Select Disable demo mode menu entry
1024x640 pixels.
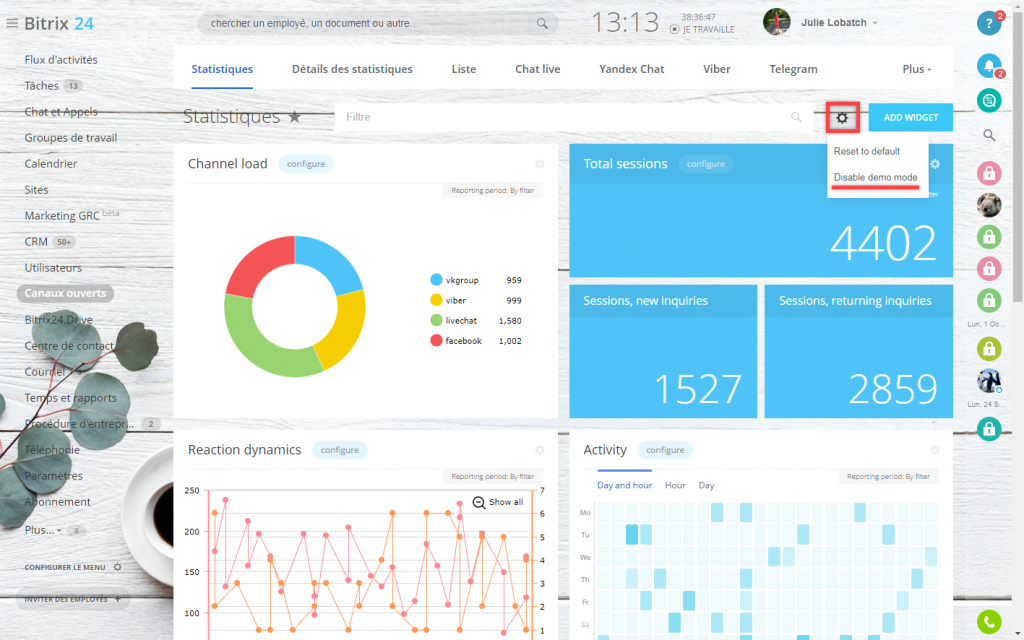click(x=875, y=178)
